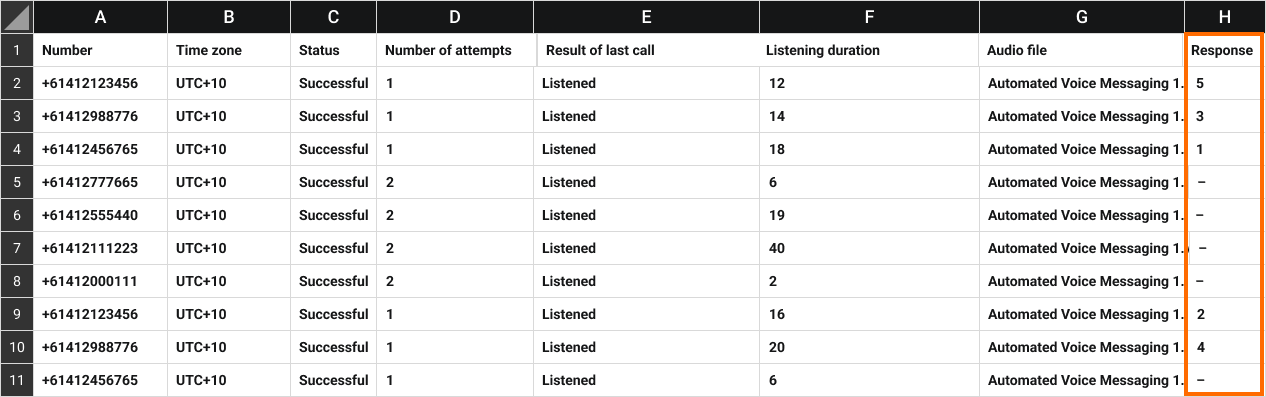The height and width of the screenshot is (397, 1266).
Task: Click the Result of last call header
Action: [646, 50]
